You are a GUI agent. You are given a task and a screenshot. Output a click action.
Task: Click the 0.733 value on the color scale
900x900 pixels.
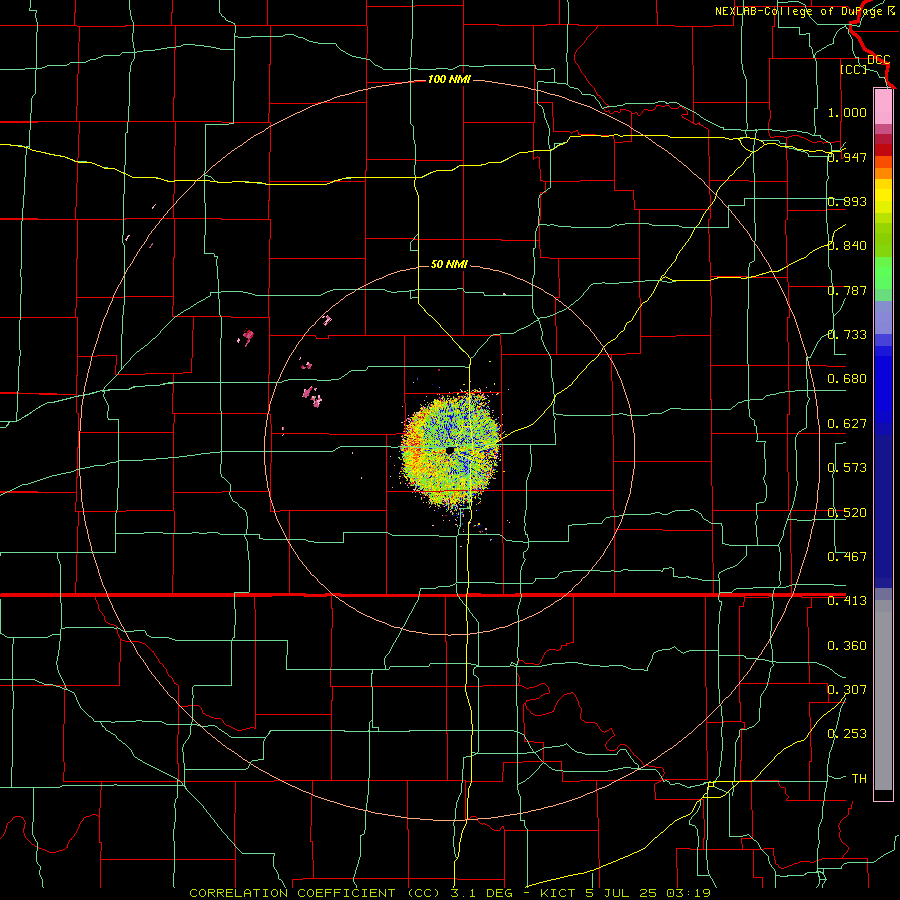tap(847, 335)
